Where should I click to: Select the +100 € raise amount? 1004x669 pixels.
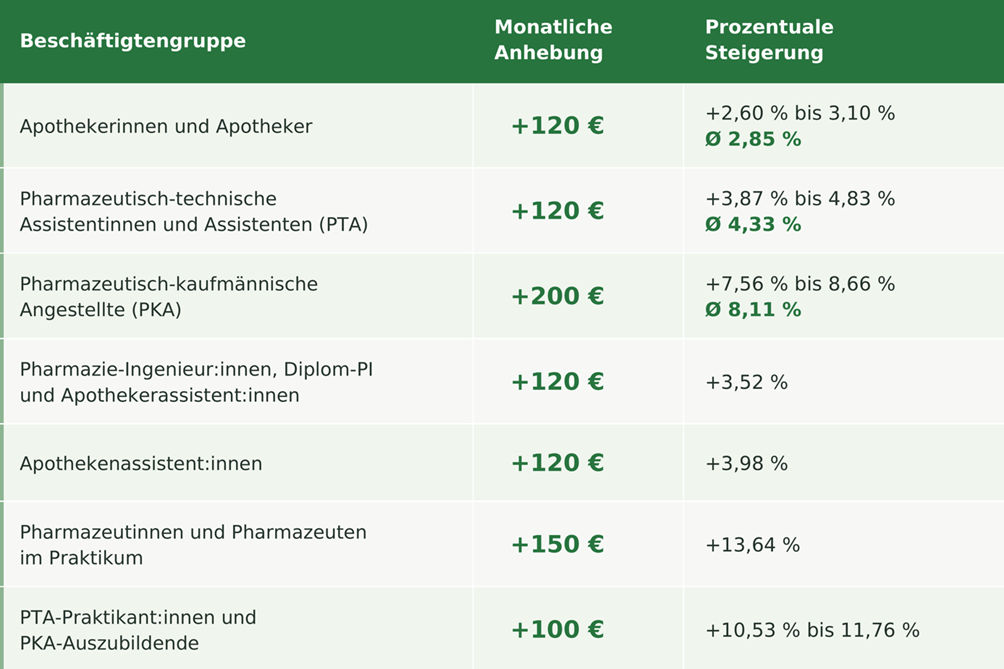(557, 629)
